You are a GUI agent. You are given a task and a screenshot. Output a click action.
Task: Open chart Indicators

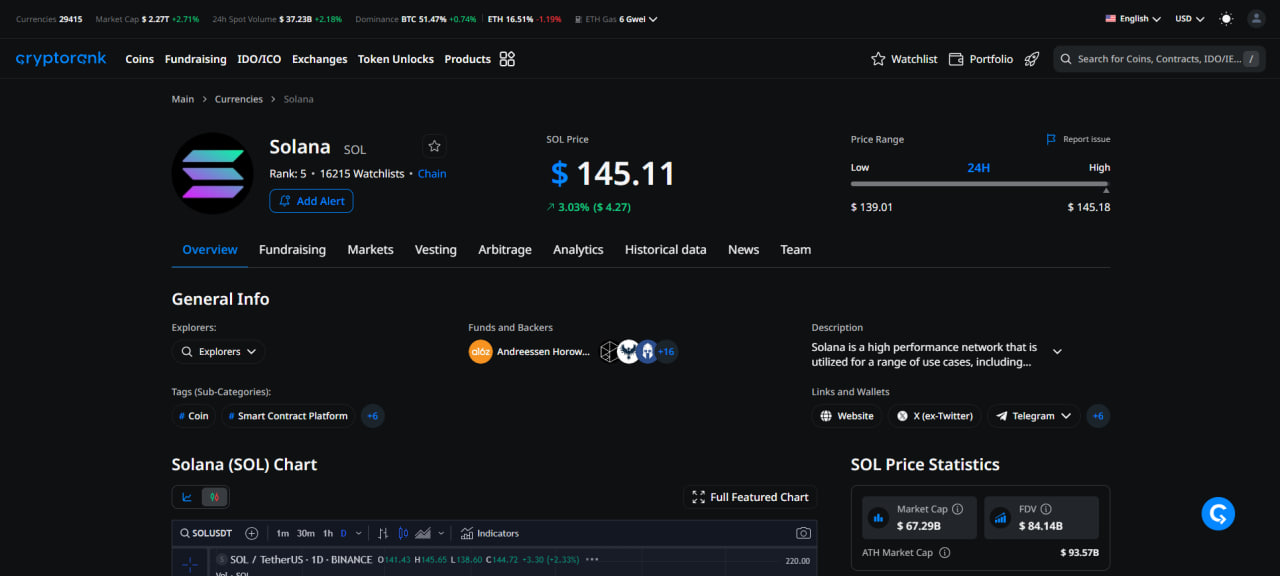coord(490,533)
